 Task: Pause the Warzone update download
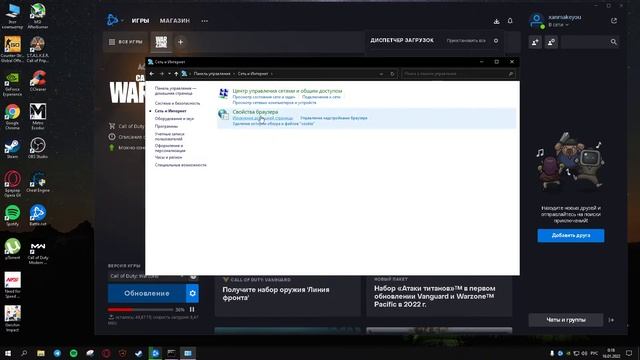point(192,309)
